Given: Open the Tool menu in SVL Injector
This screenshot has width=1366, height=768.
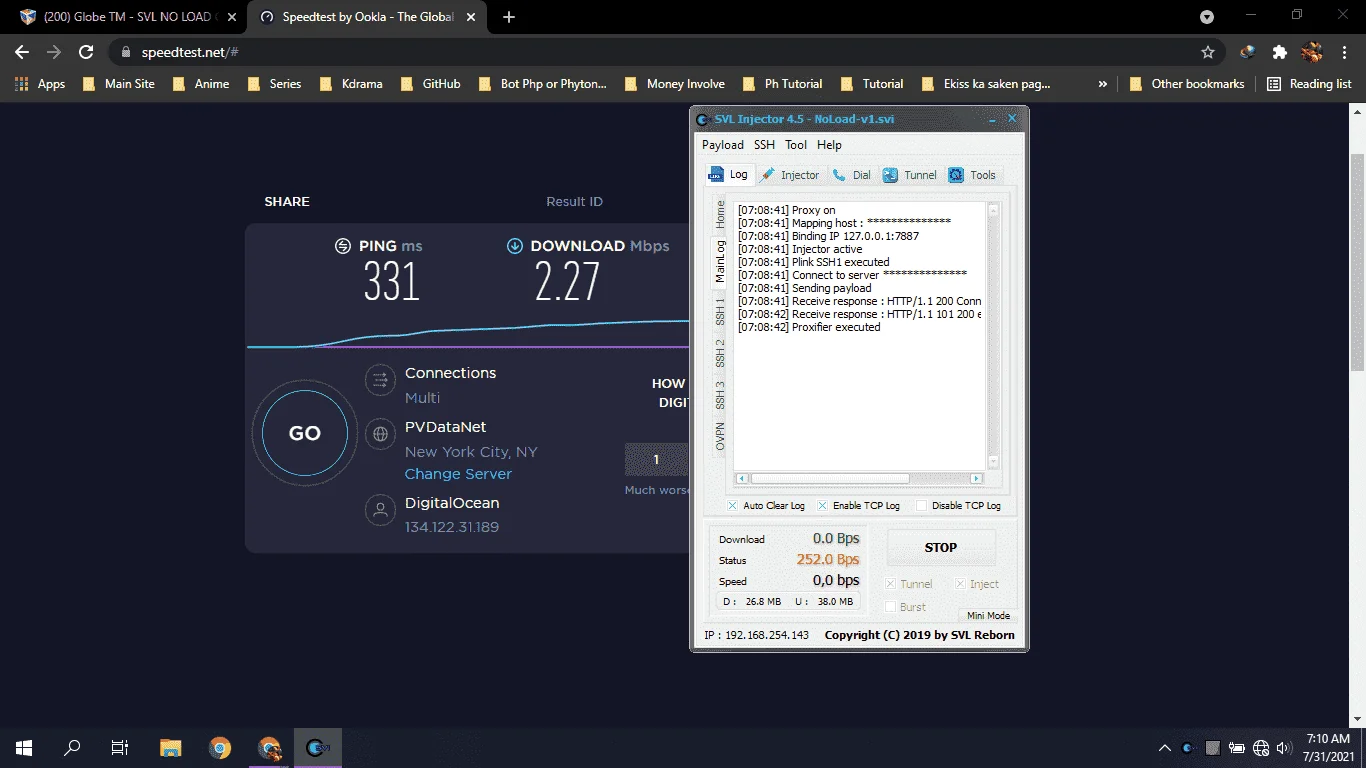Looking at the screenshot, I should 796,145.
